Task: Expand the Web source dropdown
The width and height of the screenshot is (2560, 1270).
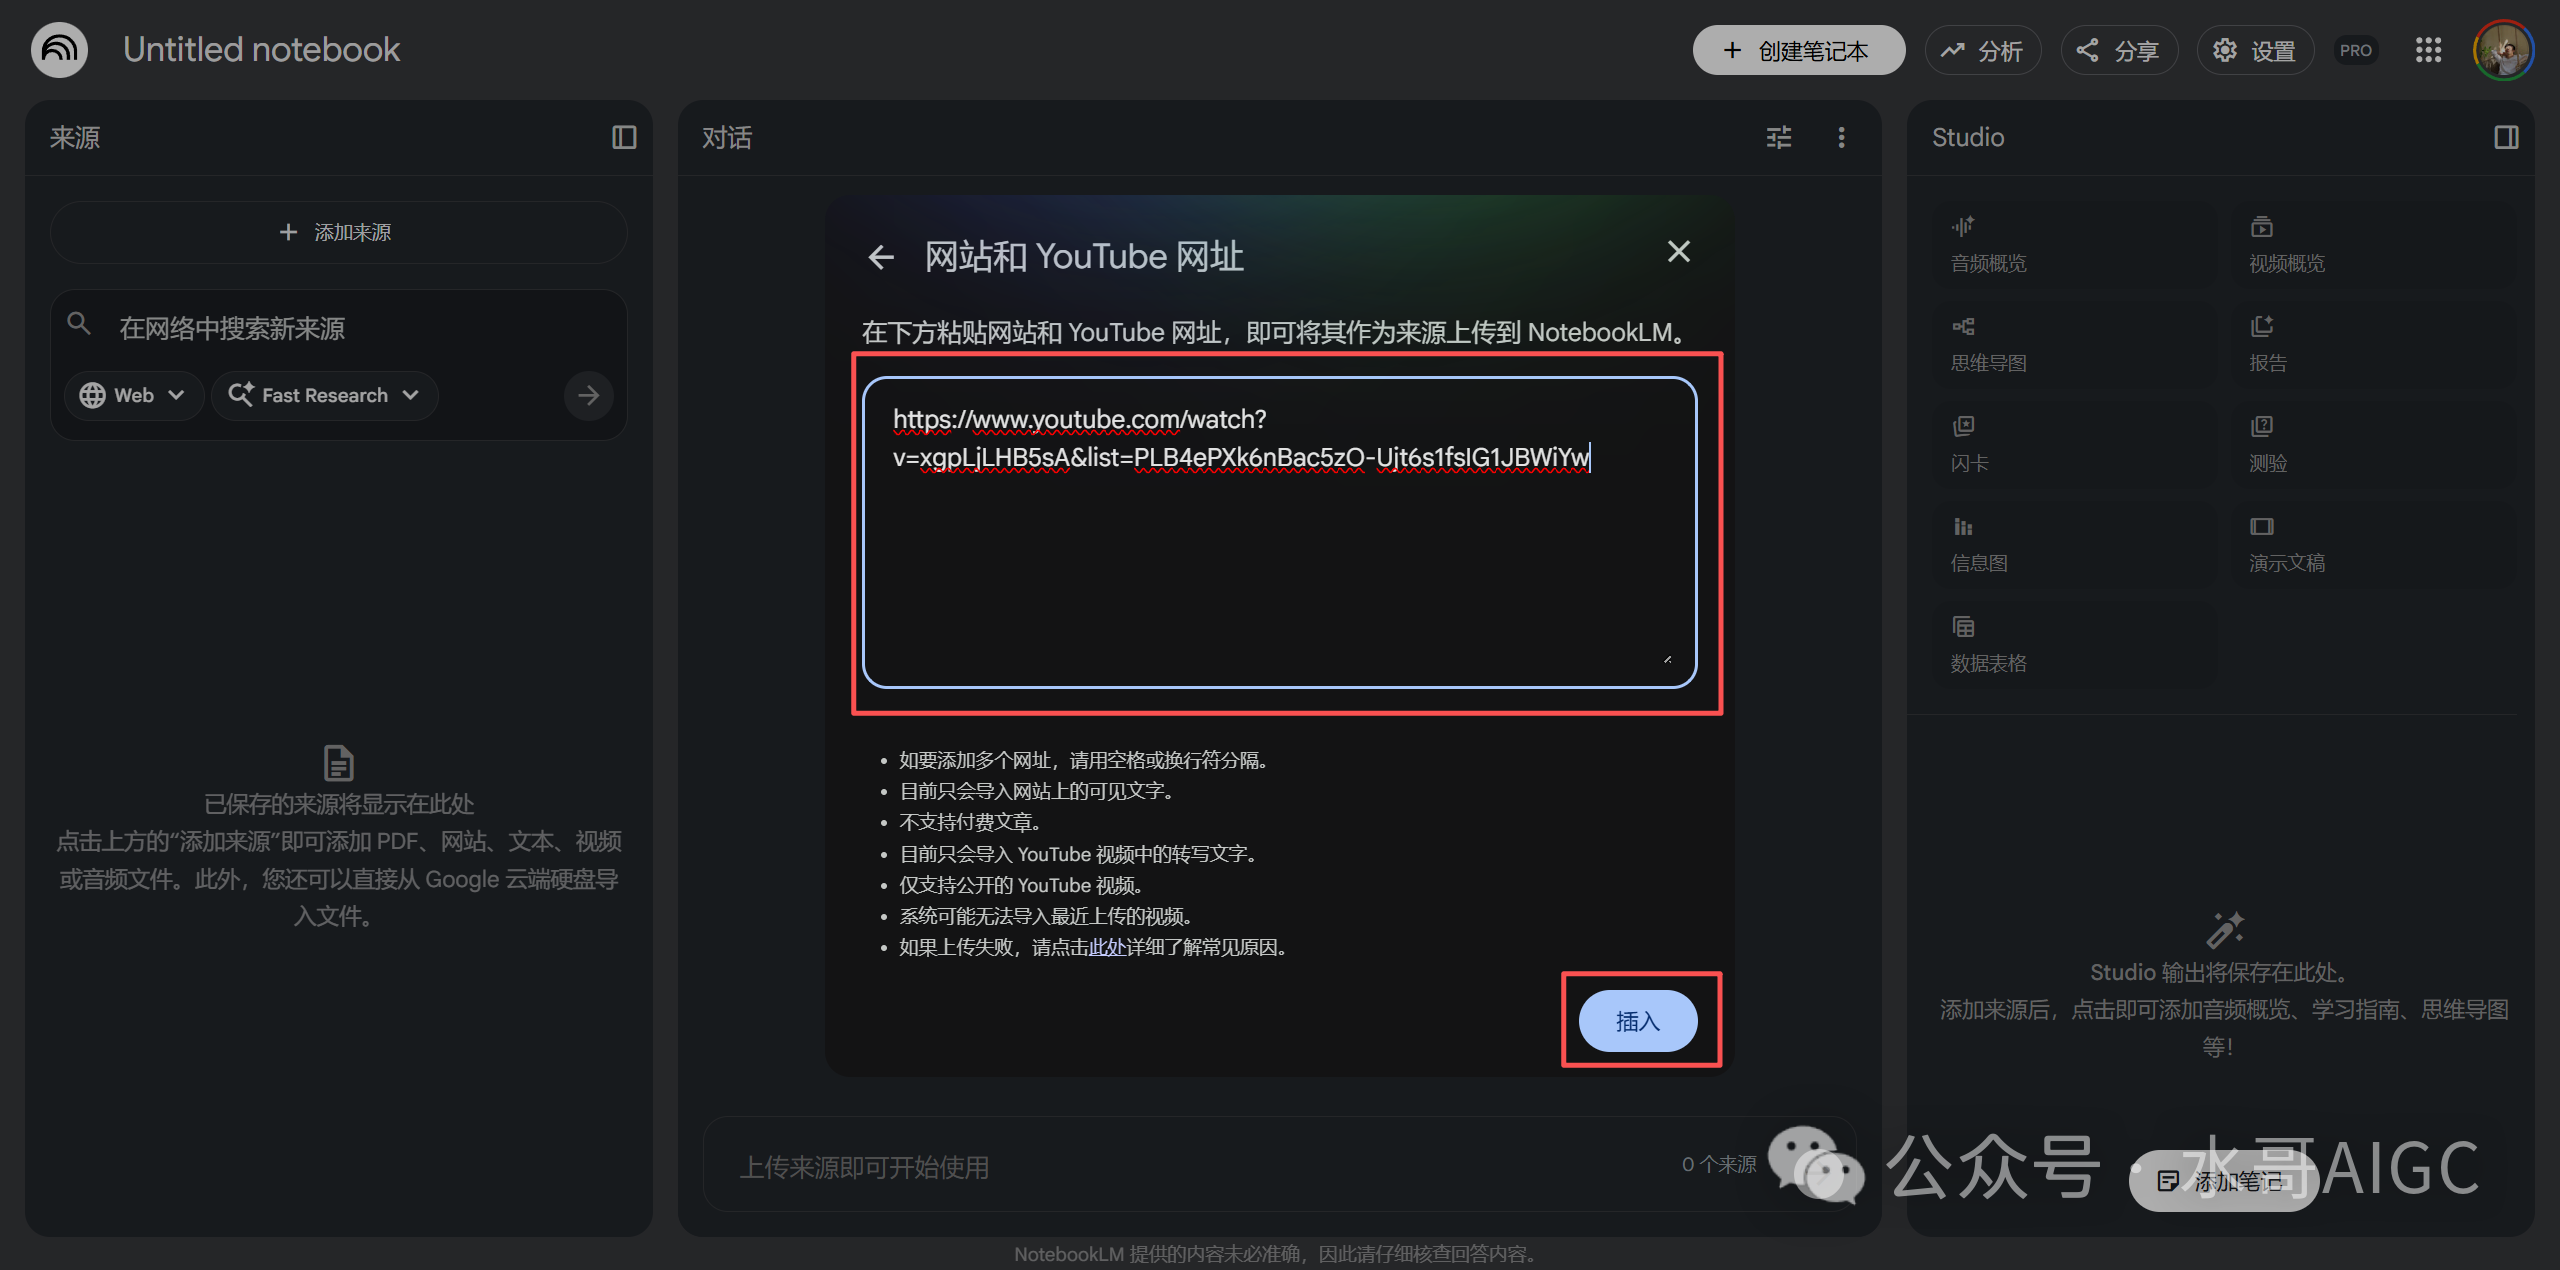Action: click(134, 395)
